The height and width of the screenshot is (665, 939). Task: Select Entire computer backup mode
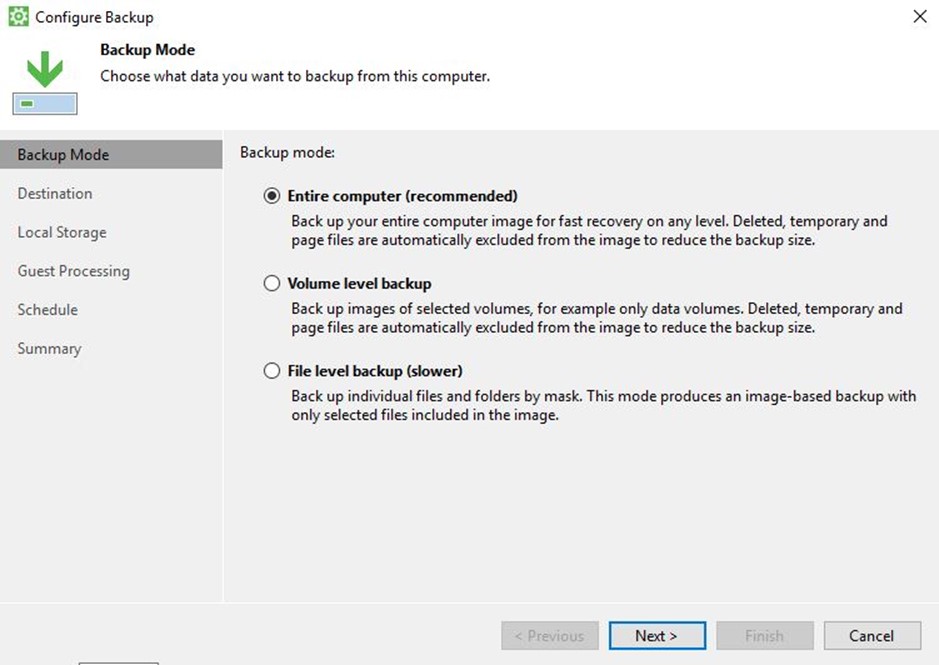[272, 196]
